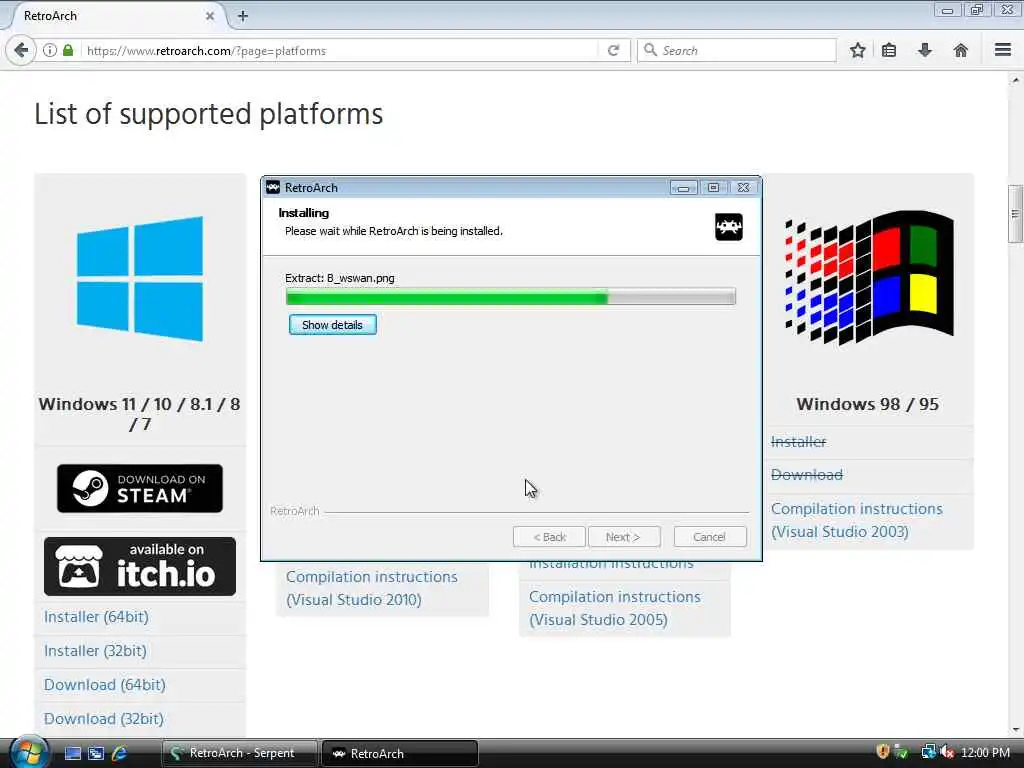1024x768 pixels.
Task: Select the RetroArch browser tab
Action: click(x=114, y=16)
